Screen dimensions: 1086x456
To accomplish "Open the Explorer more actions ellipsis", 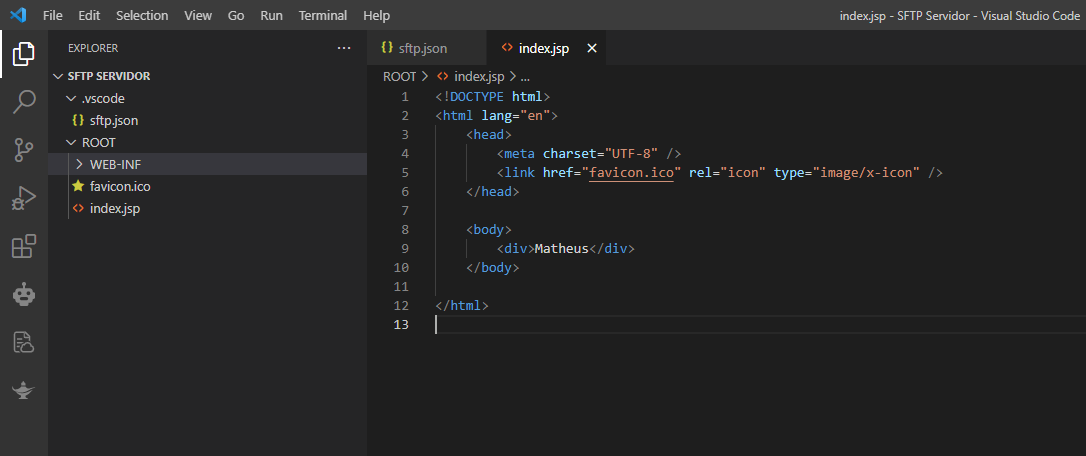I will [344, 48].
